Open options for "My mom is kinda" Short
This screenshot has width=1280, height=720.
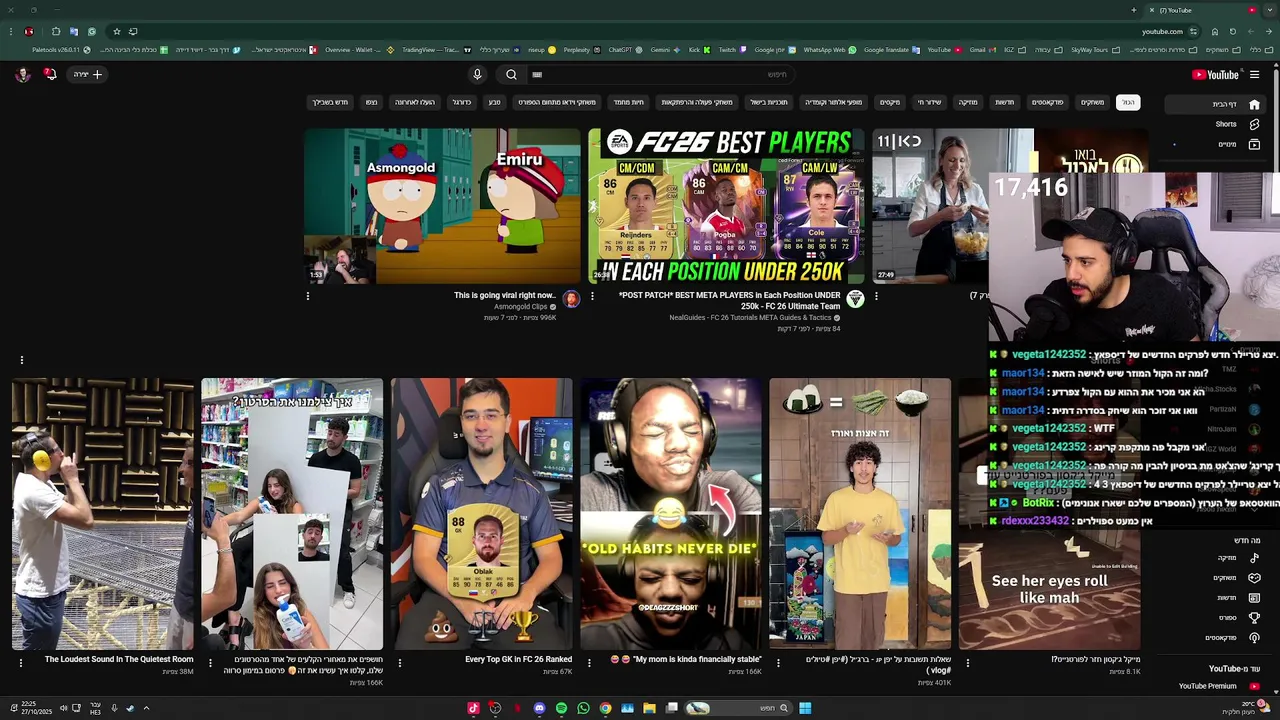pyautogui.click(x=589, y=662)
